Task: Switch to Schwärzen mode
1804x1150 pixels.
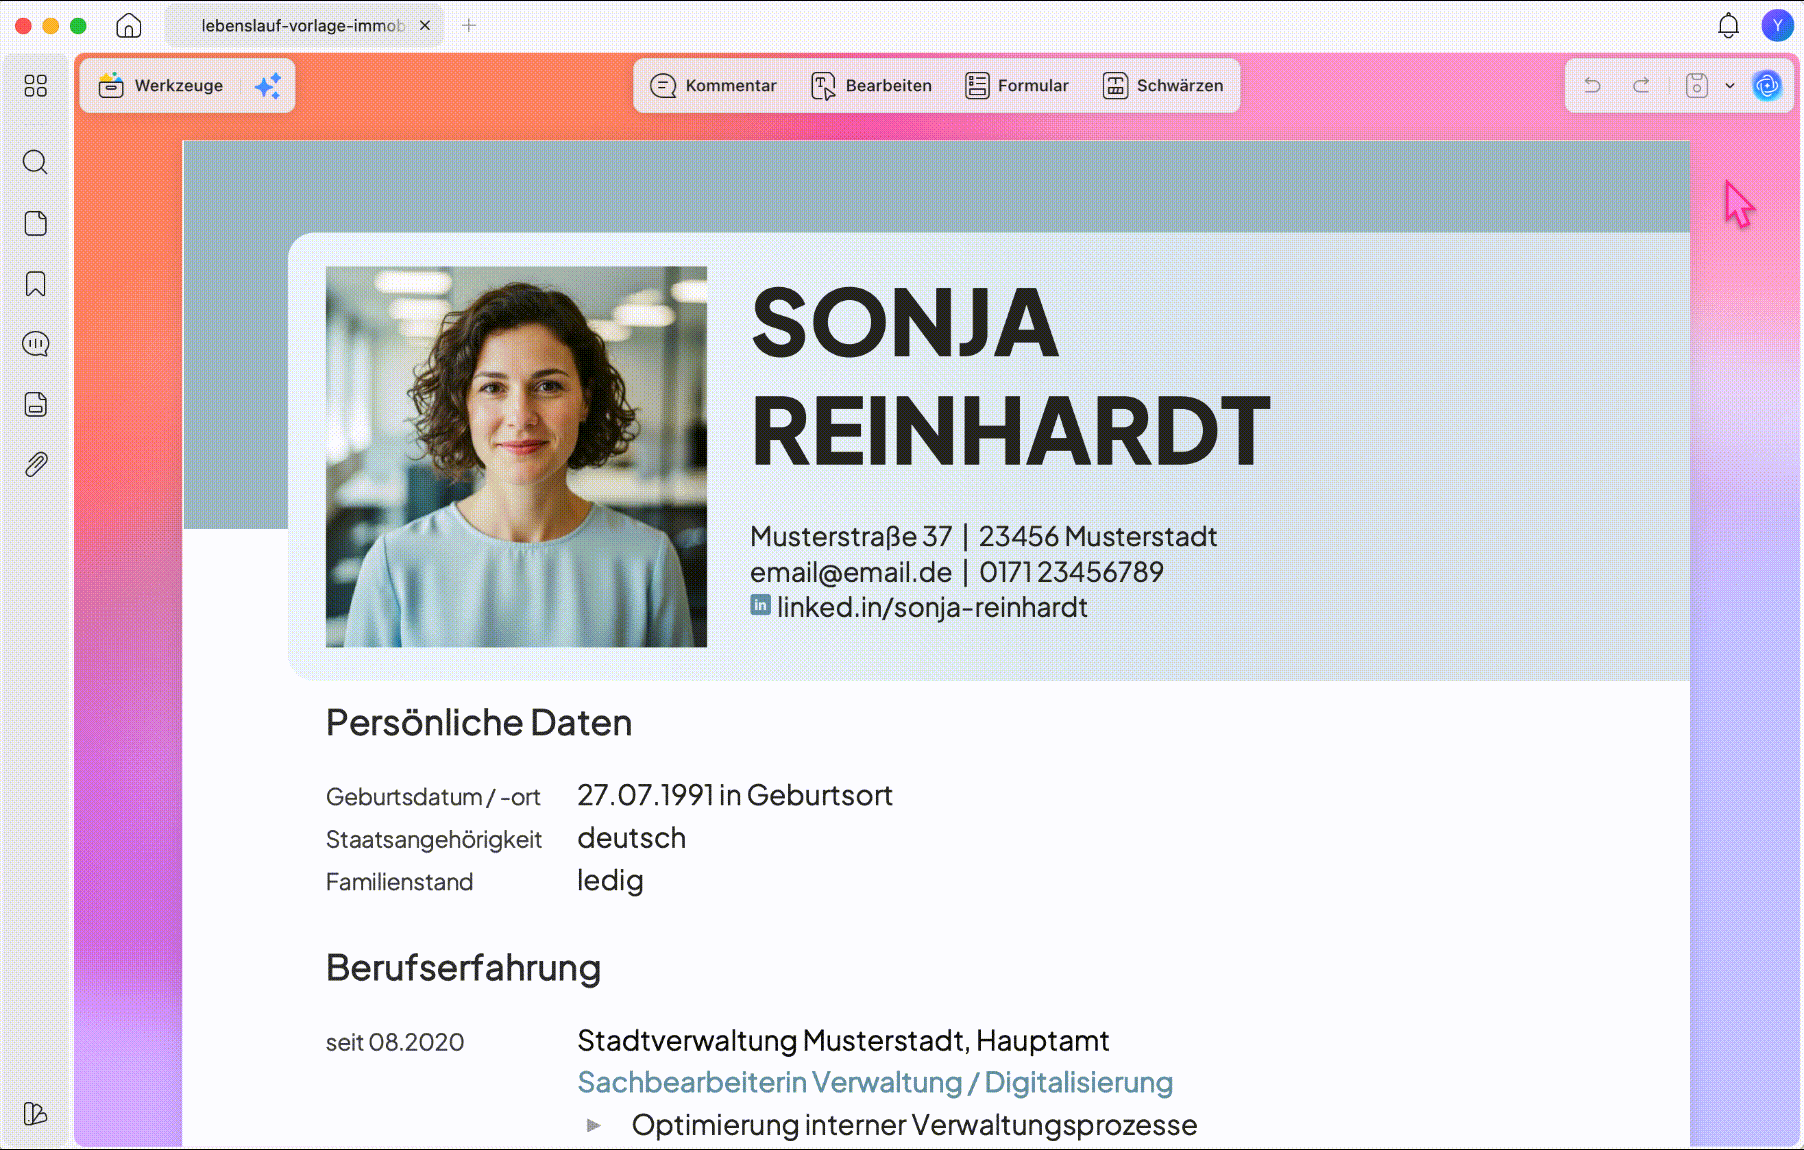Action: [x=1163, y=86]
